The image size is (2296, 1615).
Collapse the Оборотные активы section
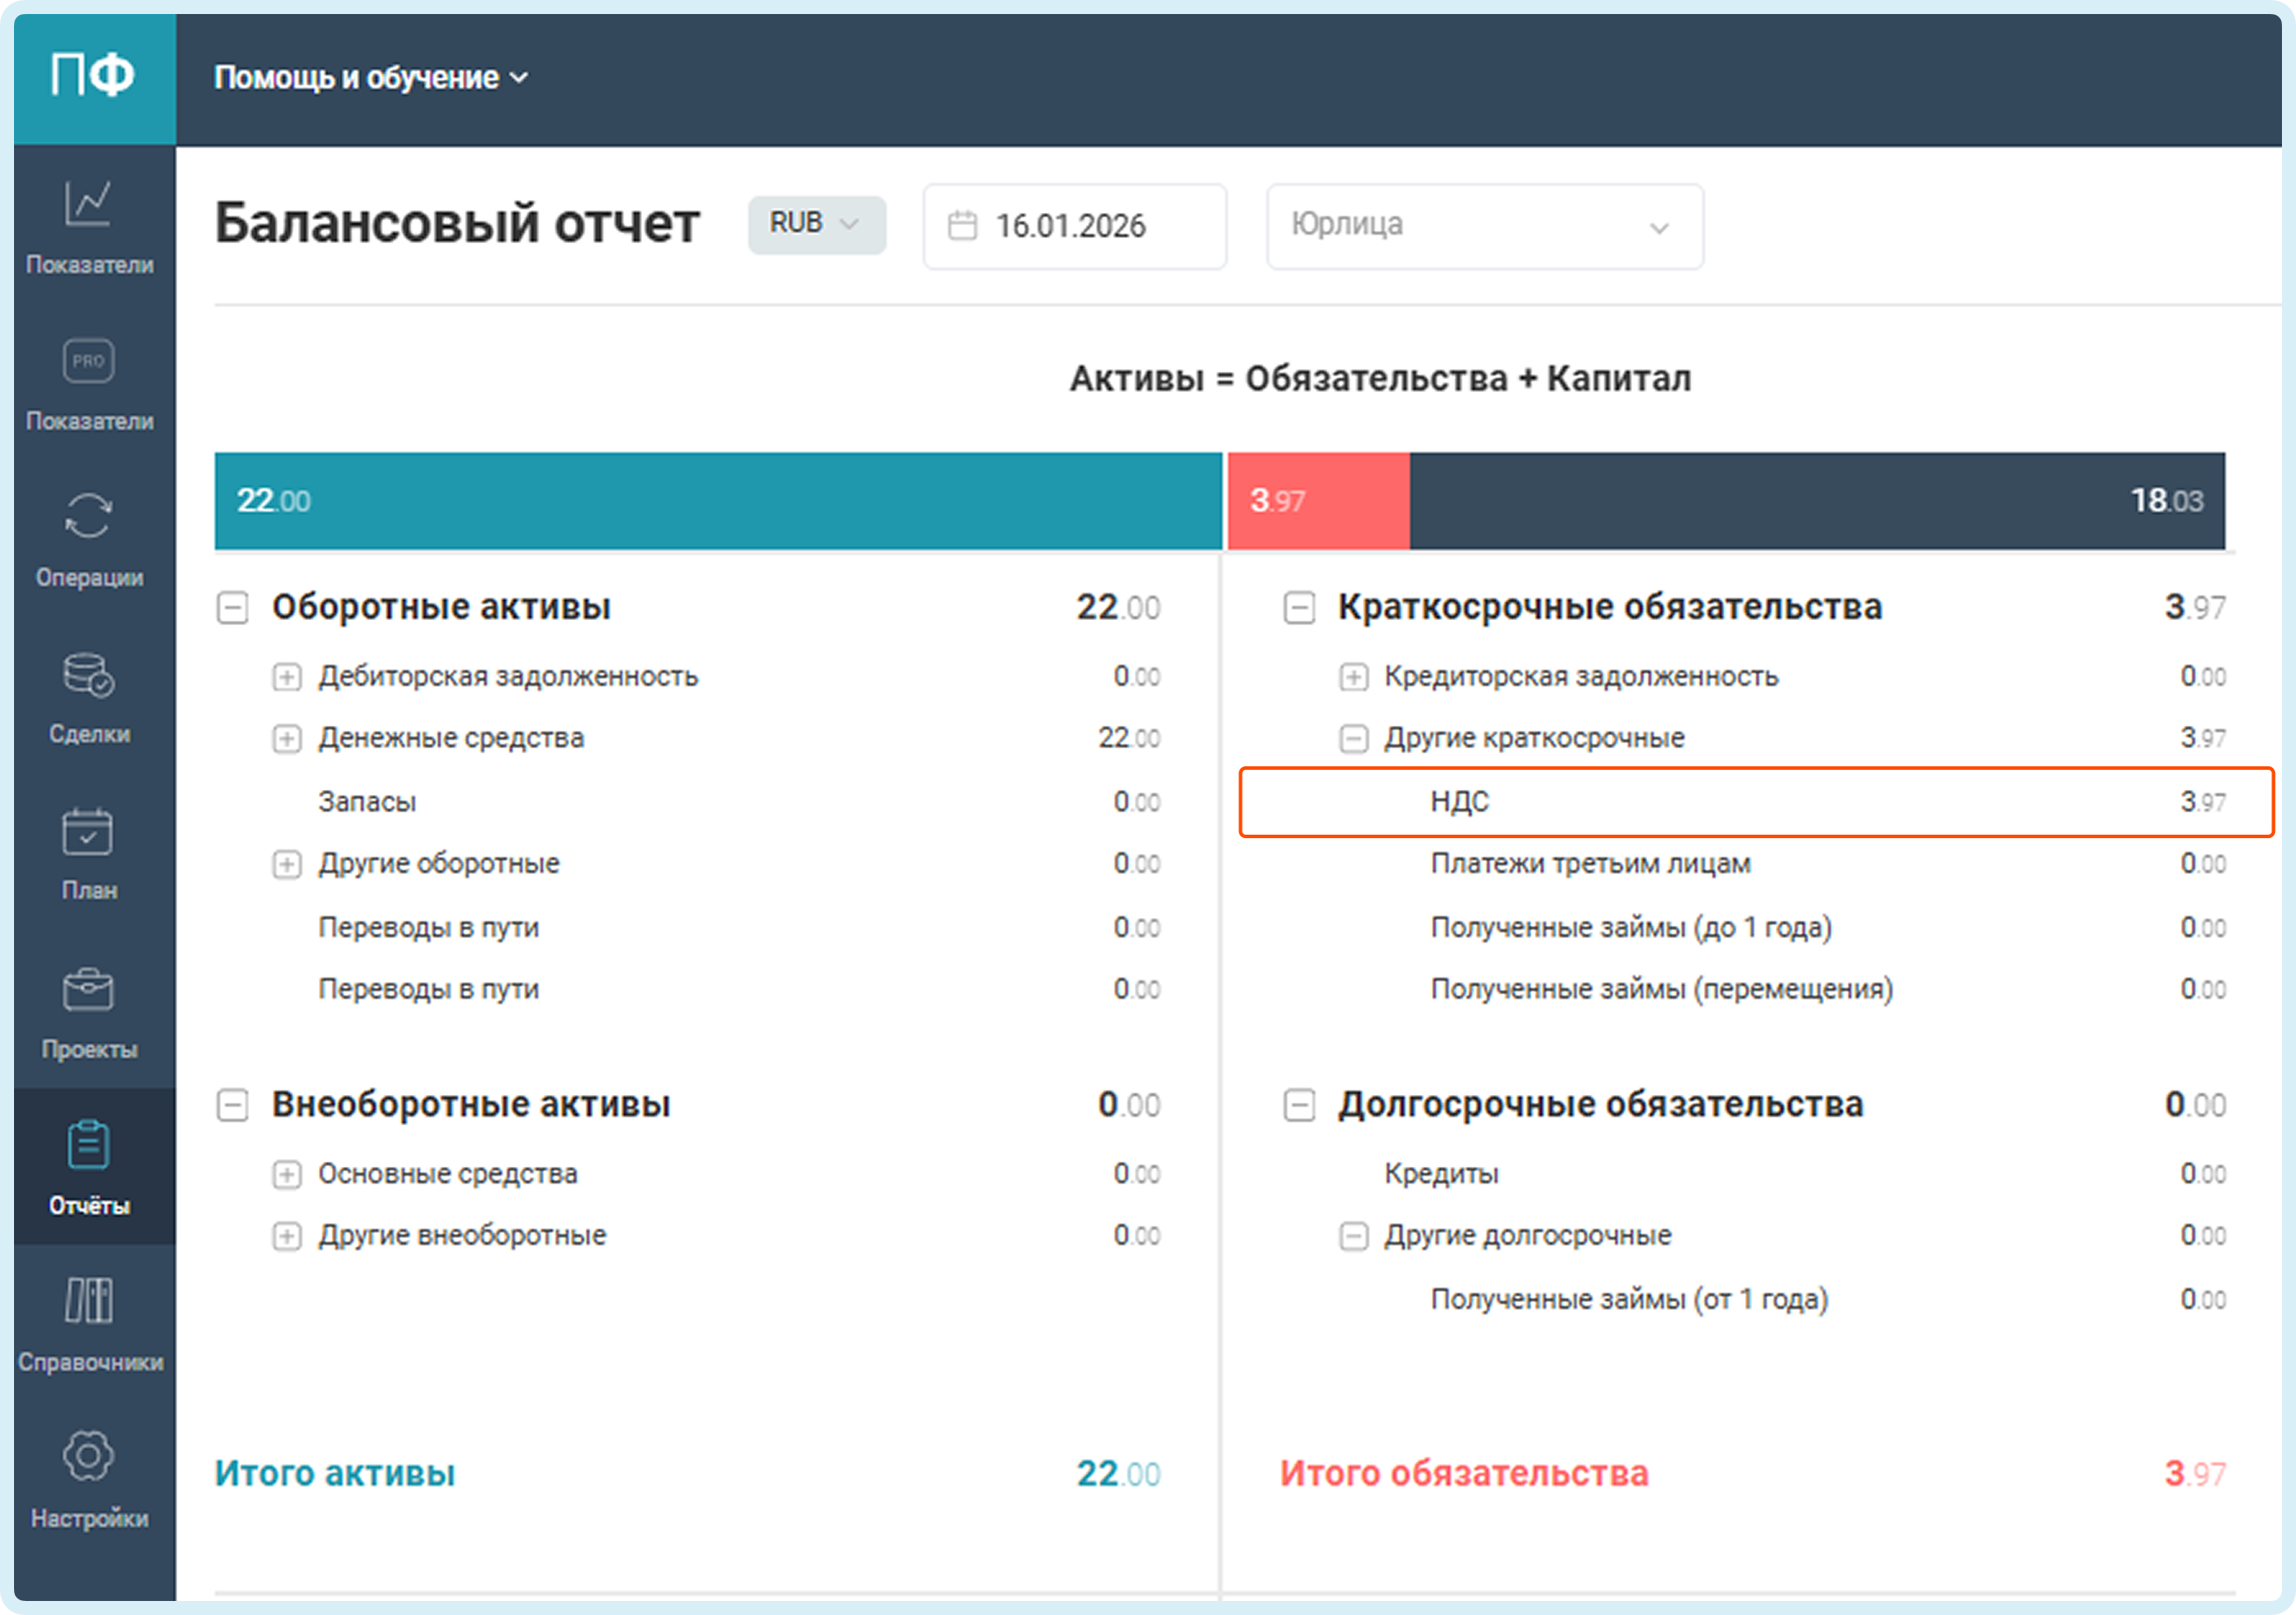(232, 607)
